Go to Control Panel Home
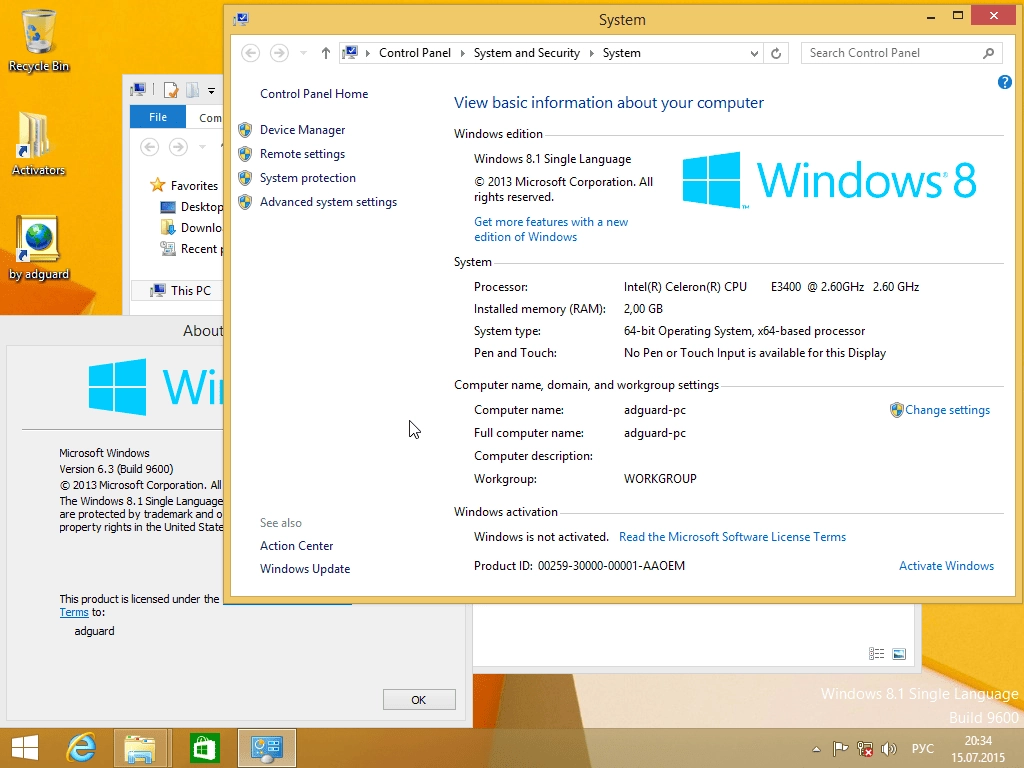This screenshot has height=768, width=1024. pos(314,94)
